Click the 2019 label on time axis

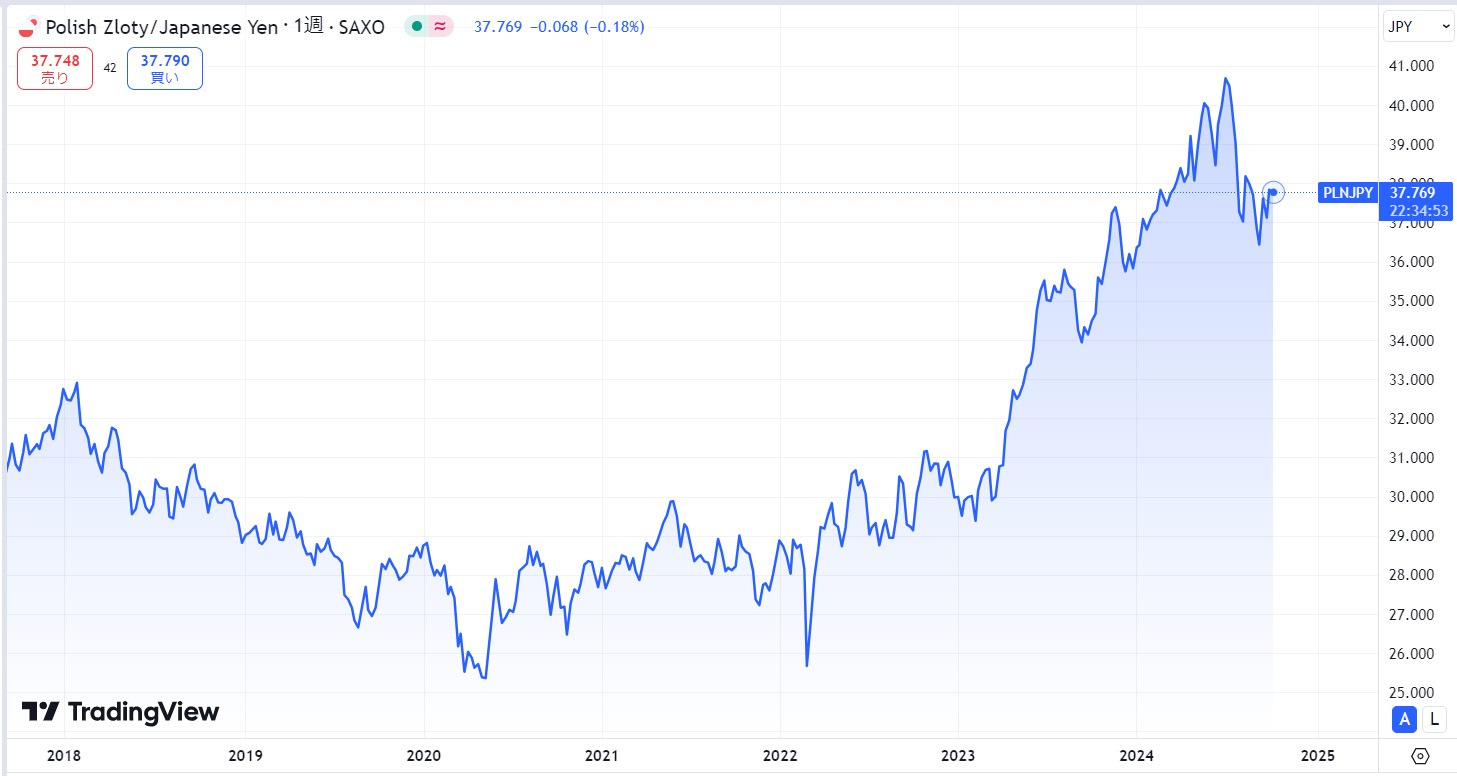click(x=245, y=755)
